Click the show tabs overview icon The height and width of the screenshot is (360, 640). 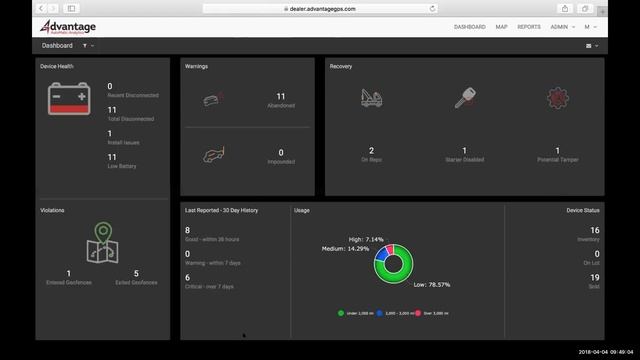[x=585, y=9]
